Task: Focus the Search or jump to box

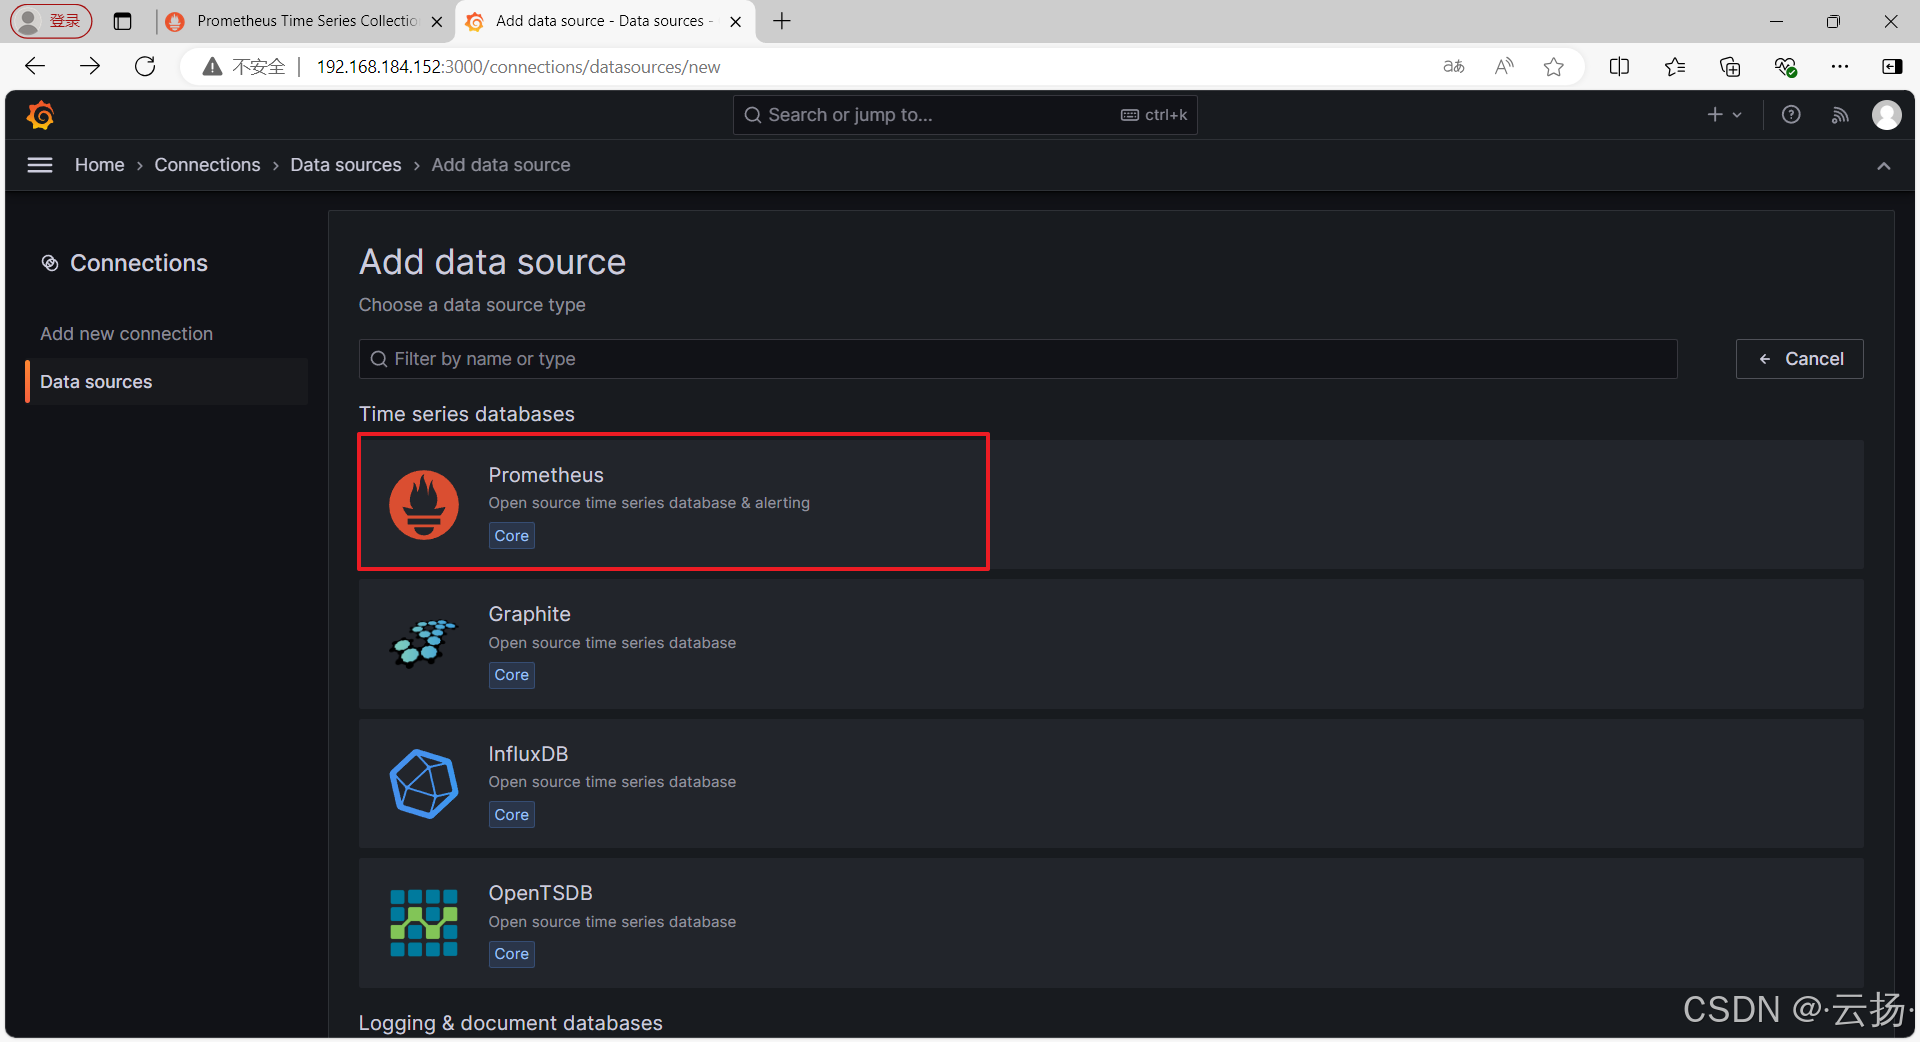Action: point(965,115)
